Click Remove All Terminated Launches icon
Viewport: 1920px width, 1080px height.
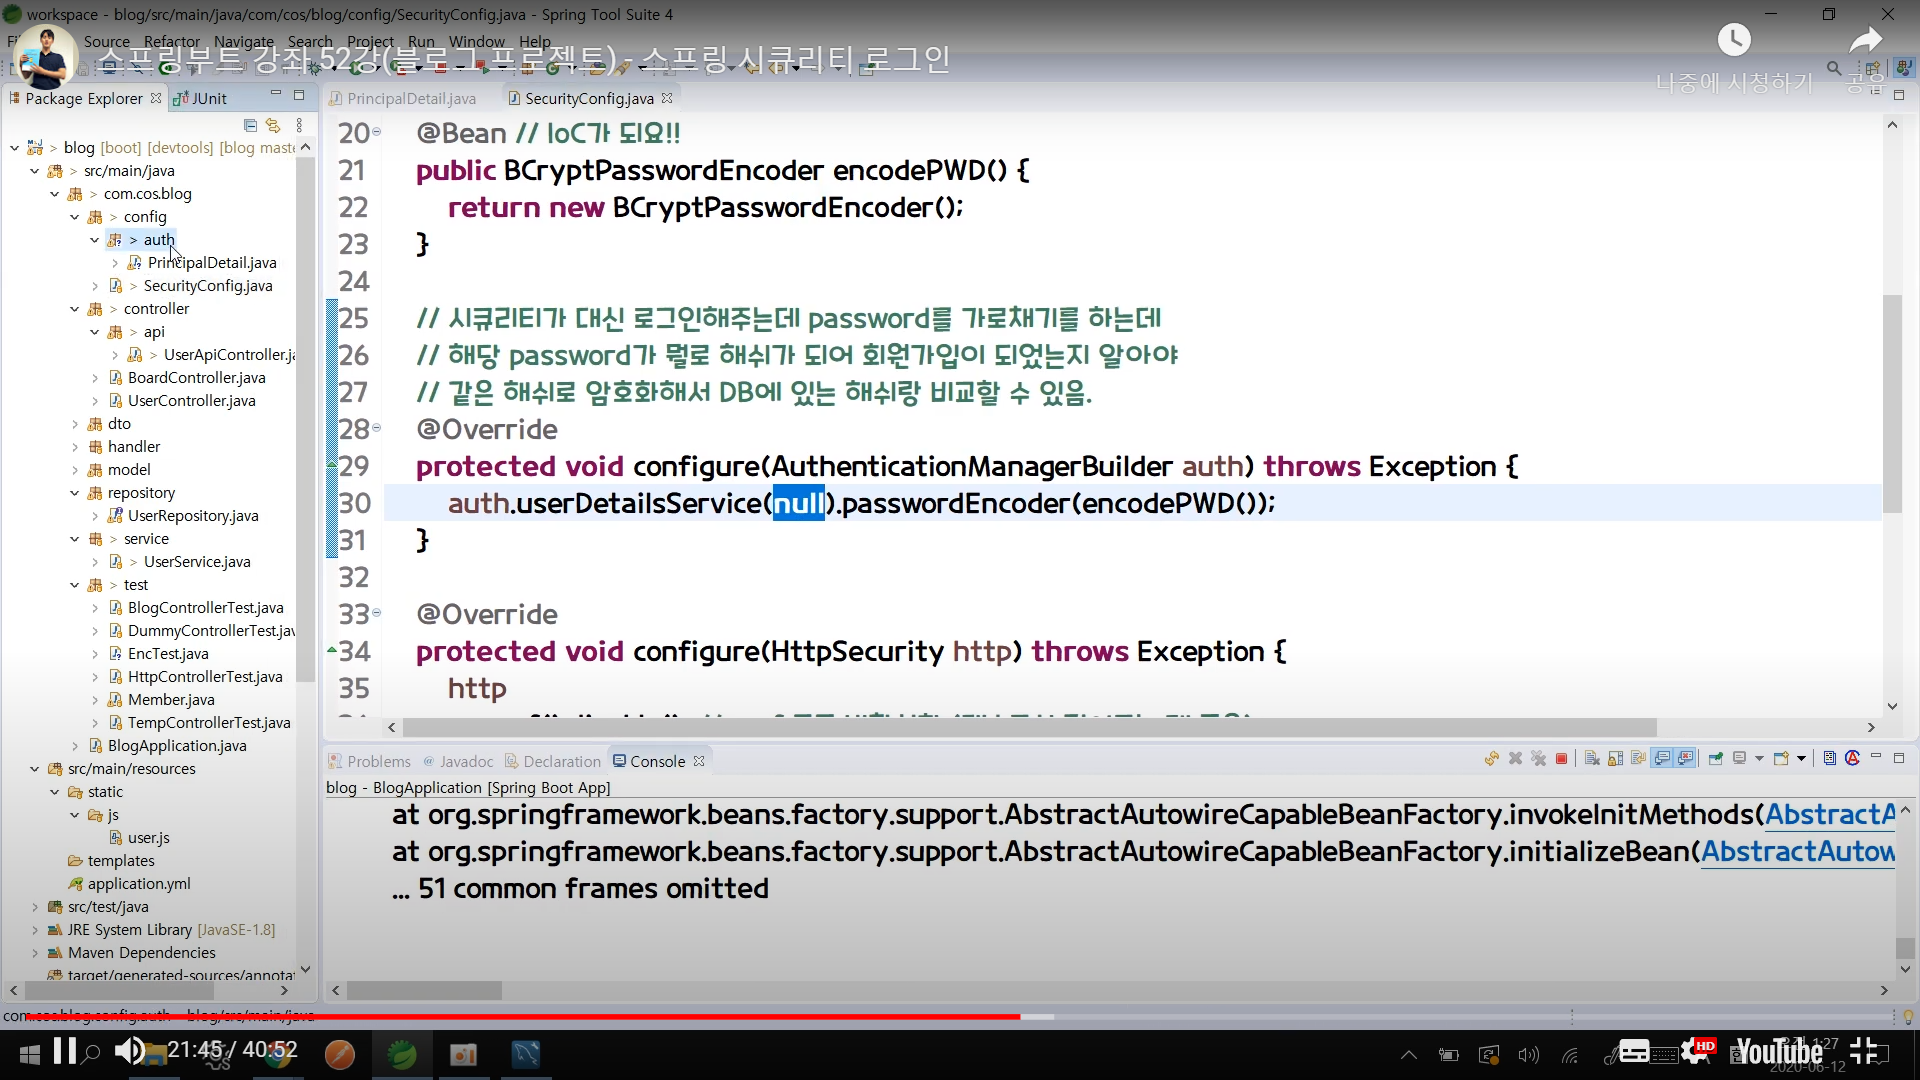click(x=1538, y=759)
